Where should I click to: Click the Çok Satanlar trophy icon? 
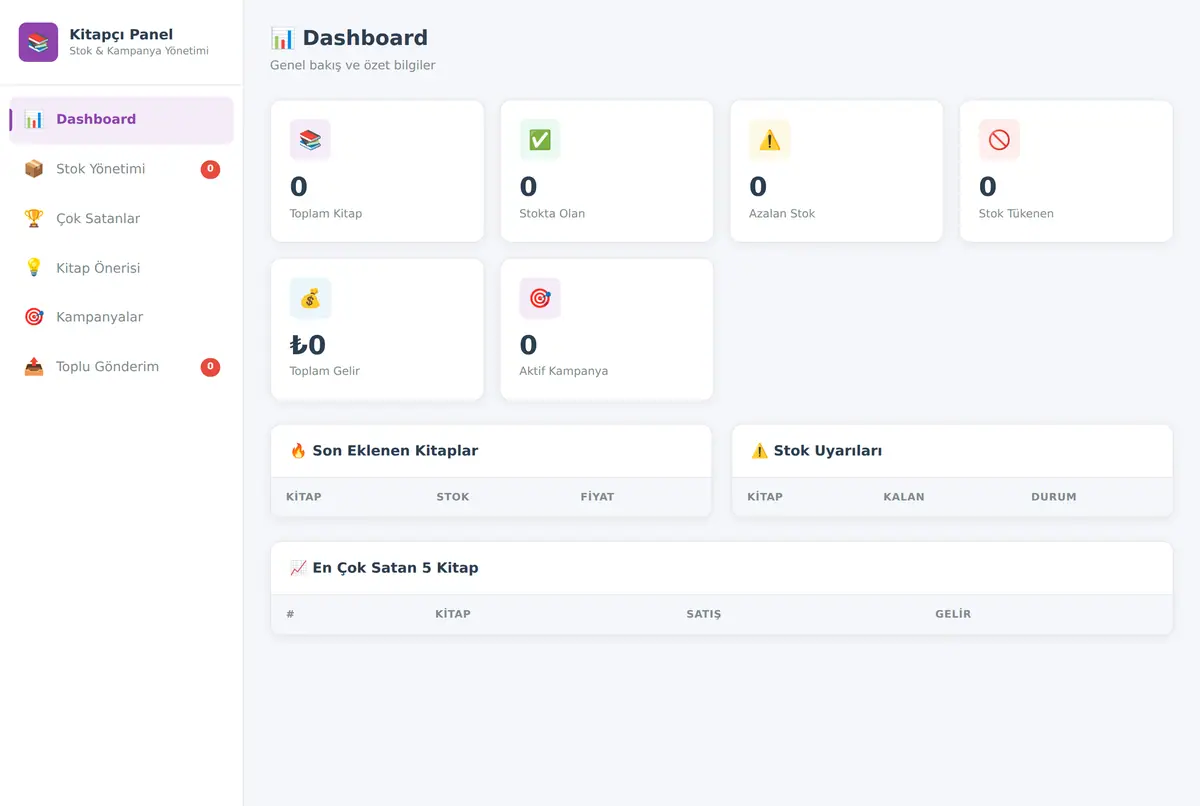pos(34,218)
